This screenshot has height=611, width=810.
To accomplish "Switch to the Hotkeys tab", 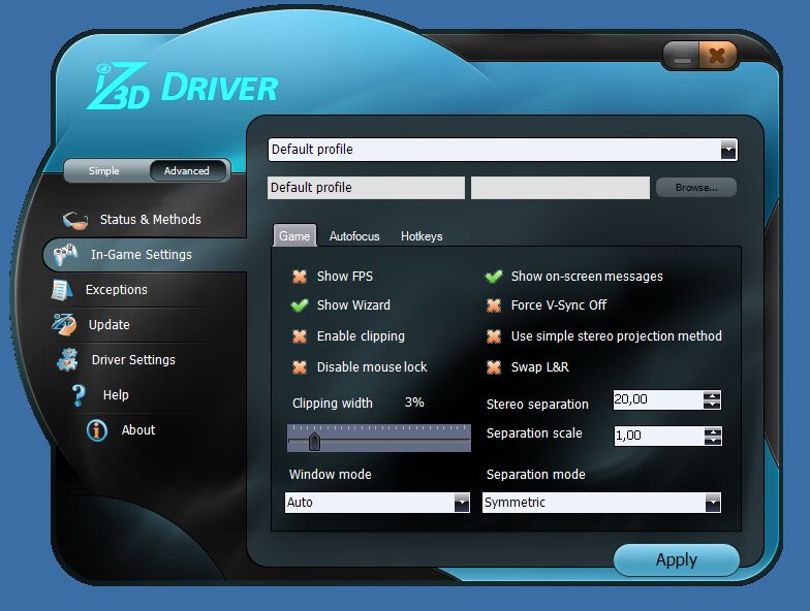I will [422, 237].
